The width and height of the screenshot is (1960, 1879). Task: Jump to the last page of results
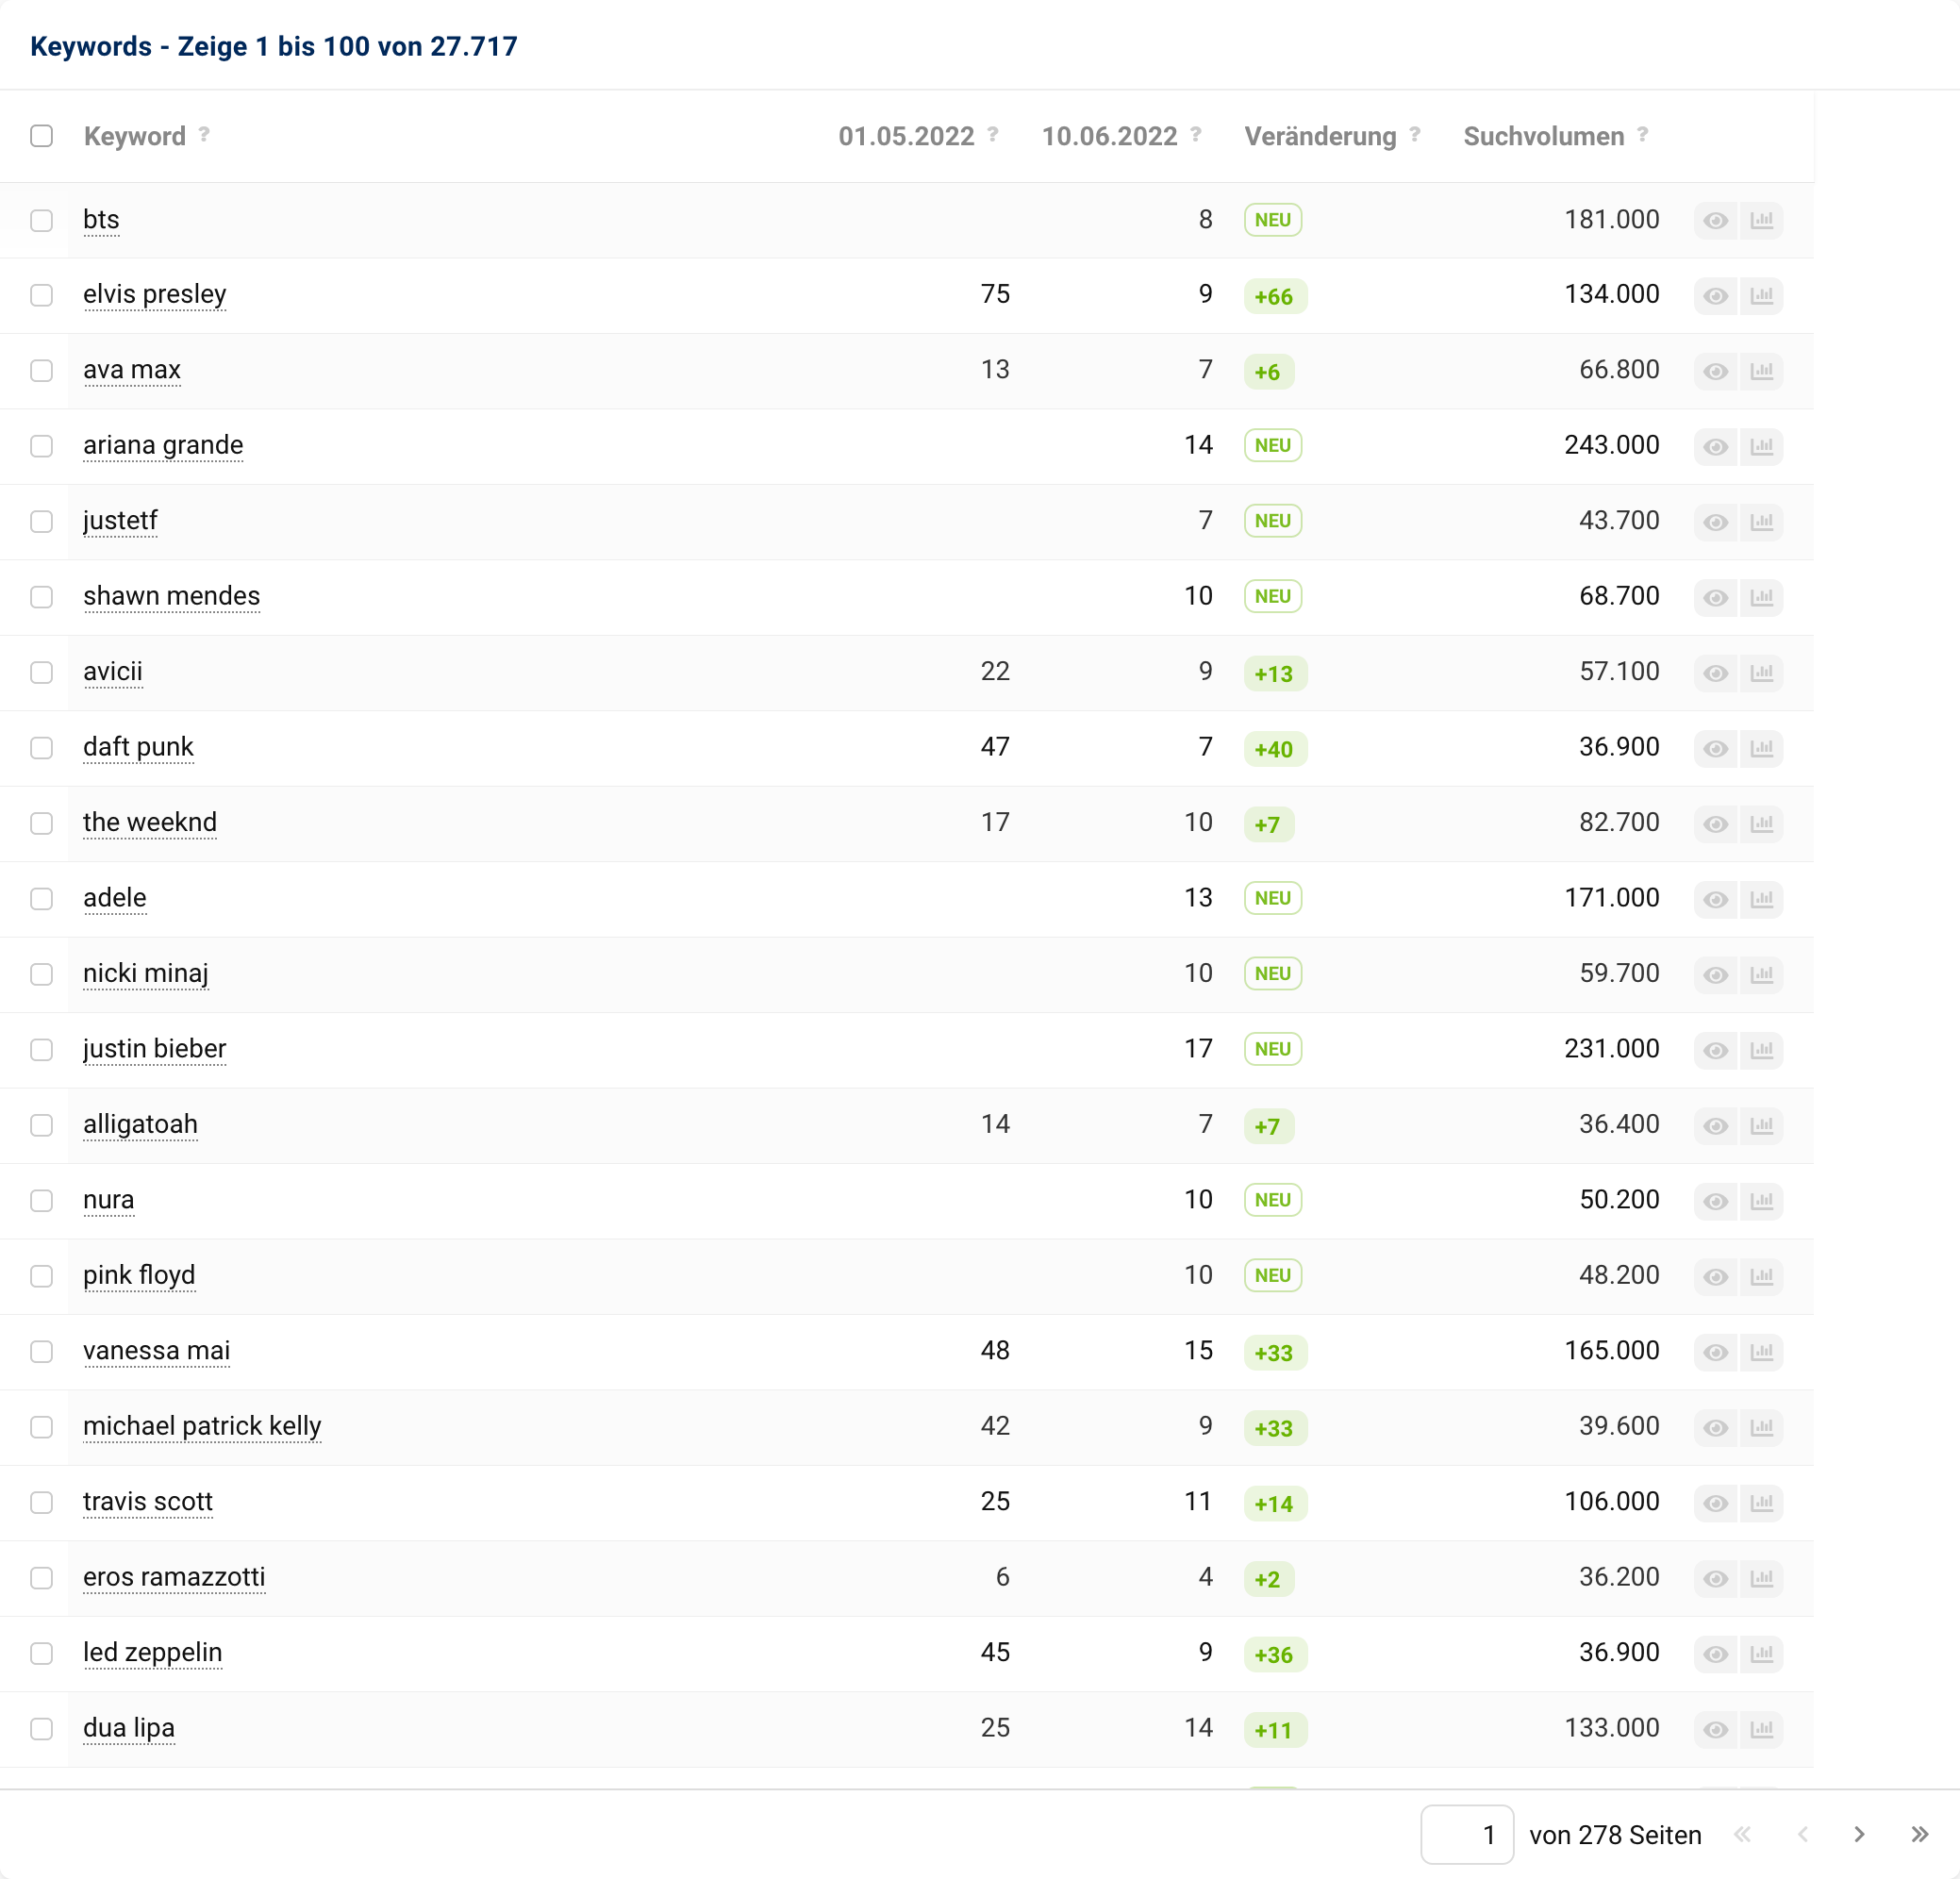click(1919, 1834)
